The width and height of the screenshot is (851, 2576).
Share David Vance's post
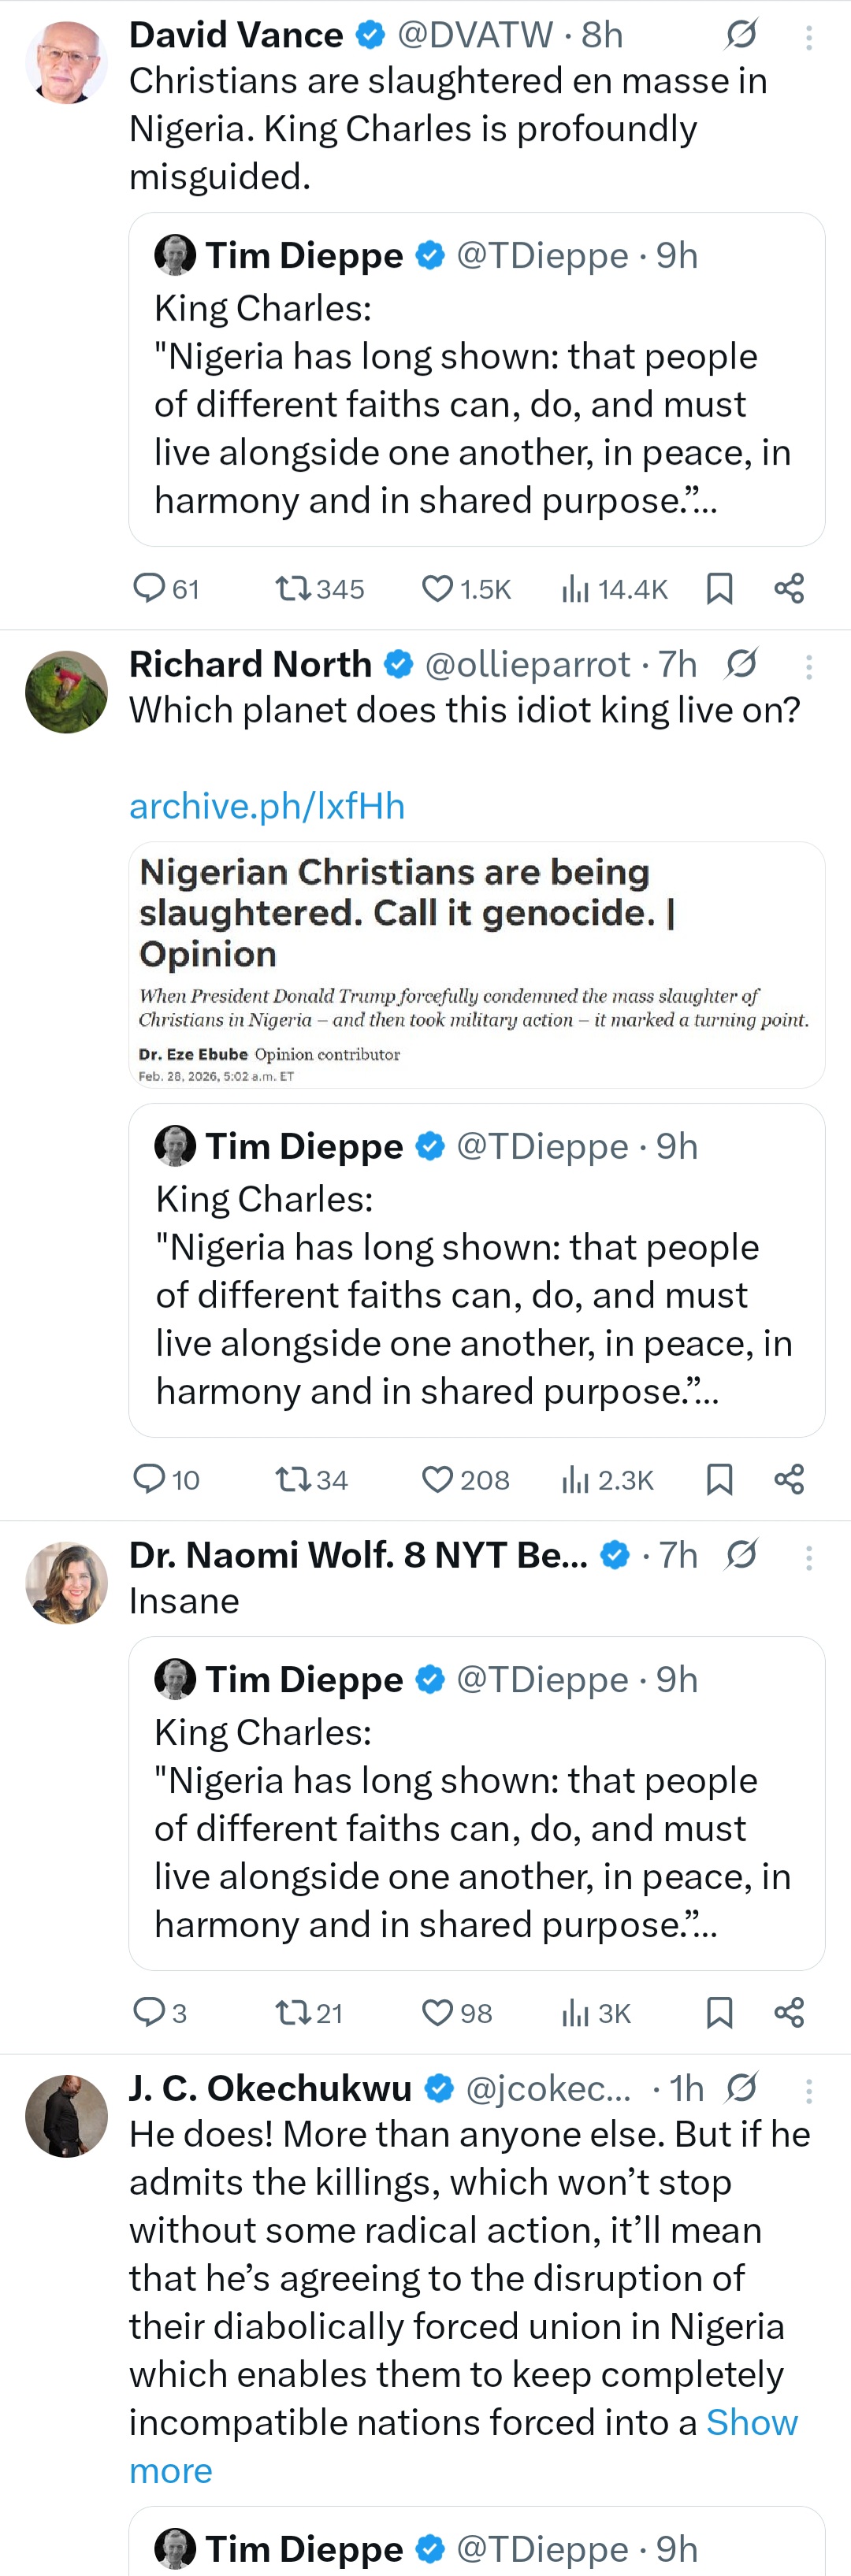pyautogui.click(x=789, y=589)
